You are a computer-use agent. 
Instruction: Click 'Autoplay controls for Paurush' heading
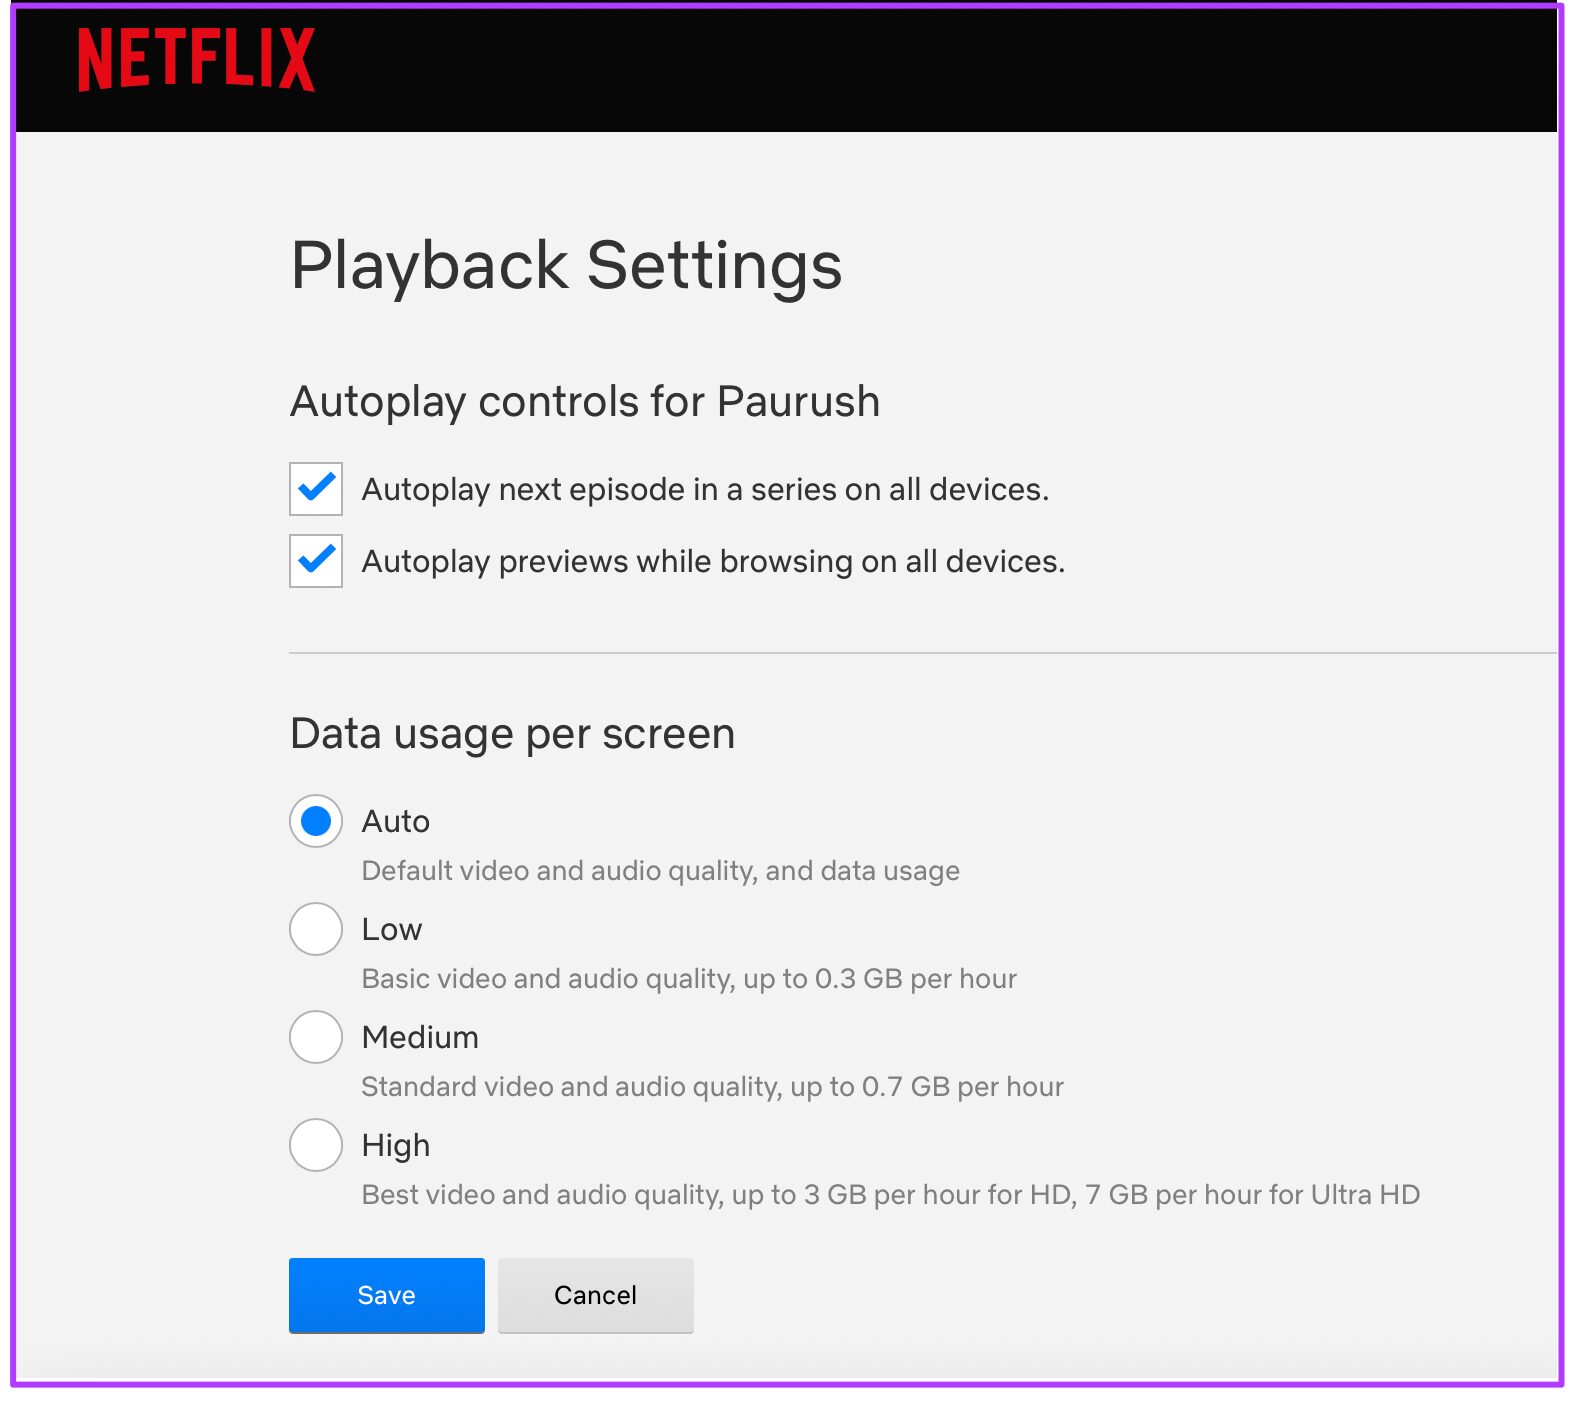pos(585,402)
